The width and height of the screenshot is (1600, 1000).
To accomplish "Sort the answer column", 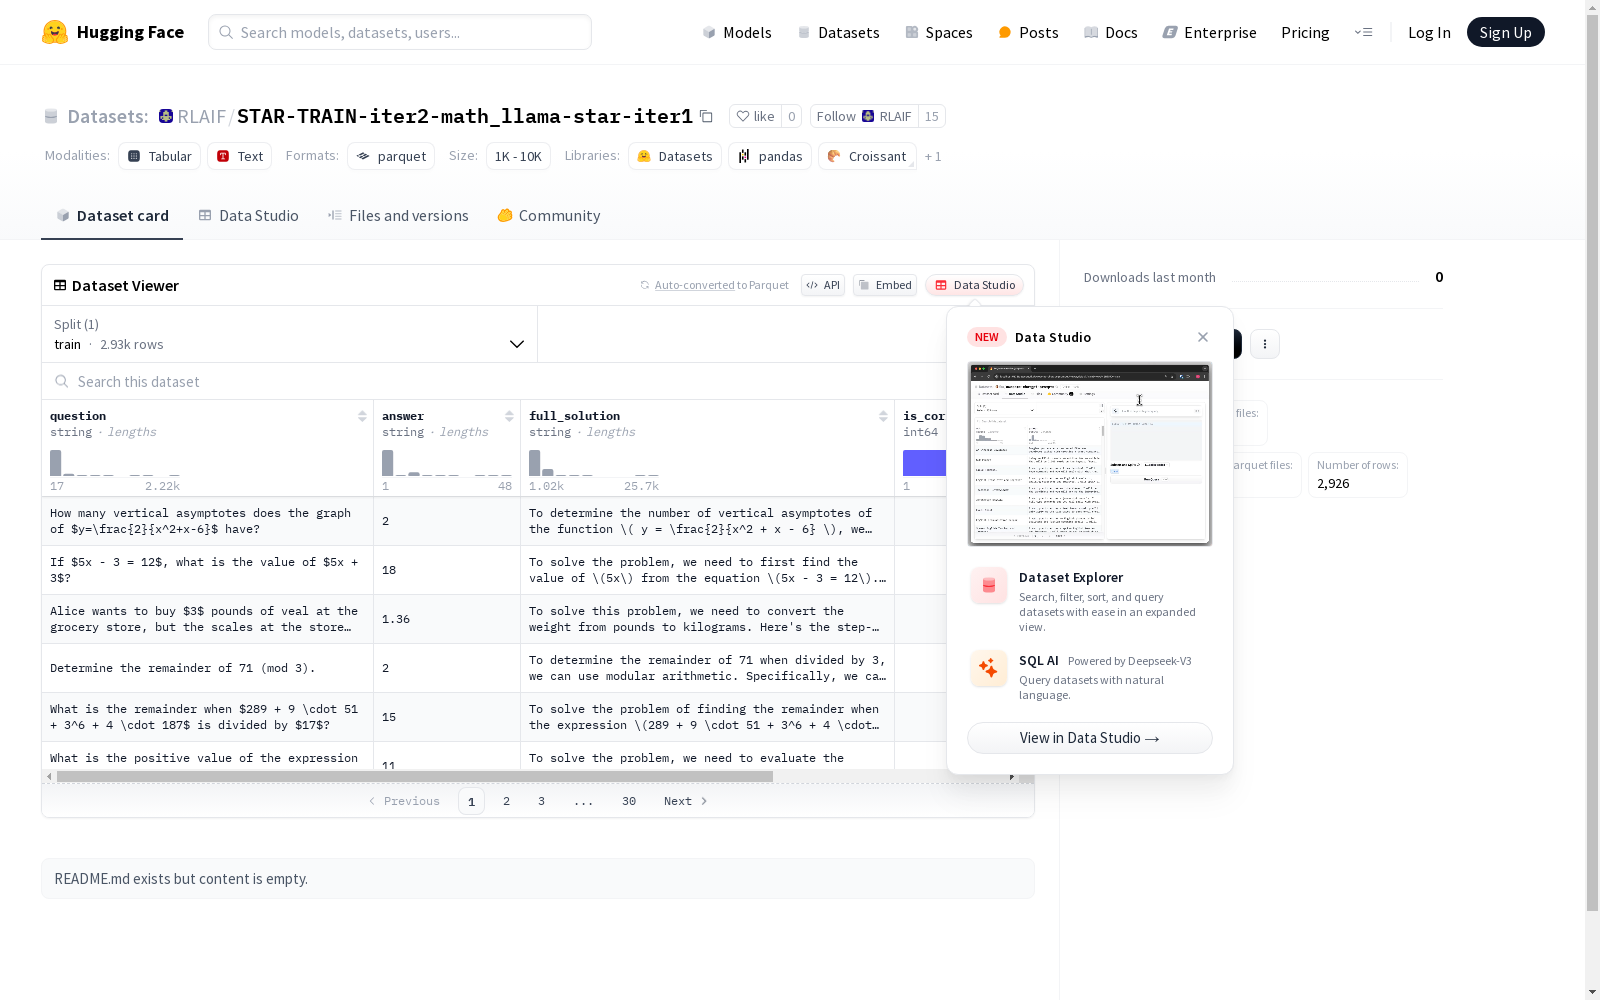I will 509,416.
